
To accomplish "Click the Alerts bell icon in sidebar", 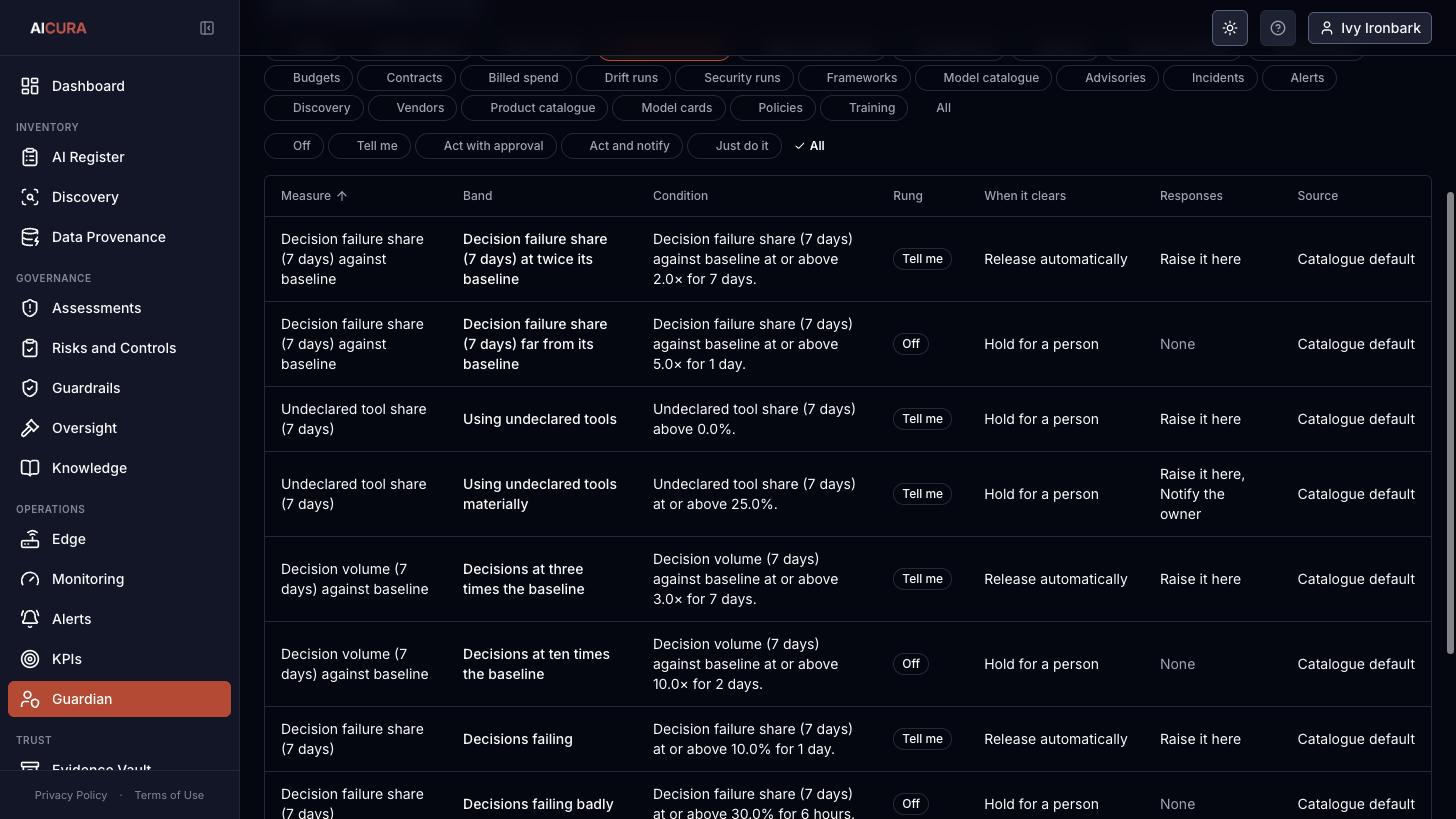I will click(30, 619).
